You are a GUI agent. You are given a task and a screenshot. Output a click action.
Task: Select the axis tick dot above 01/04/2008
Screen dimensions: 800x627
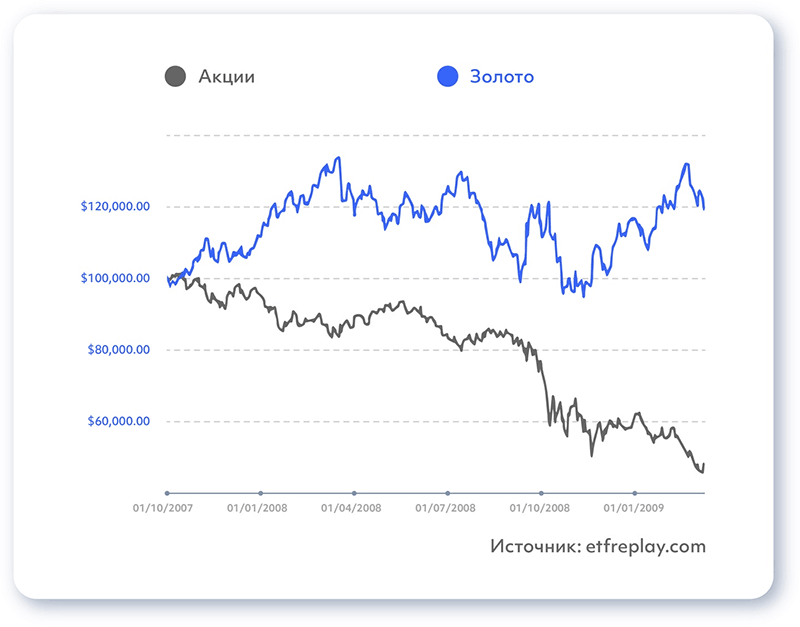tap(354, 493)
